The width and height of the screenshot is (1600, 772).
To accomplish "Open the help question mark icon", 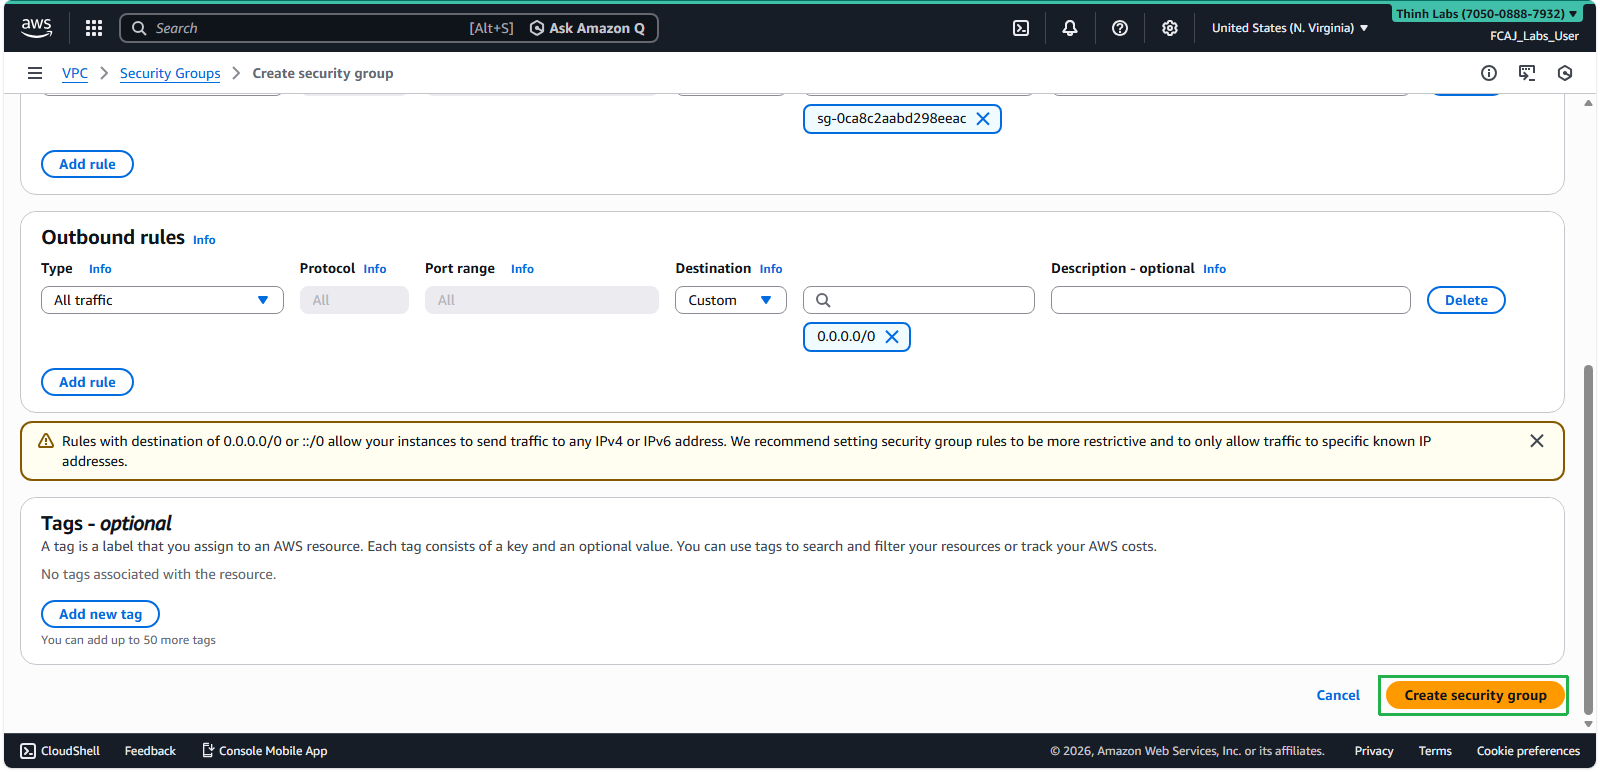I will coord(1120,28).
